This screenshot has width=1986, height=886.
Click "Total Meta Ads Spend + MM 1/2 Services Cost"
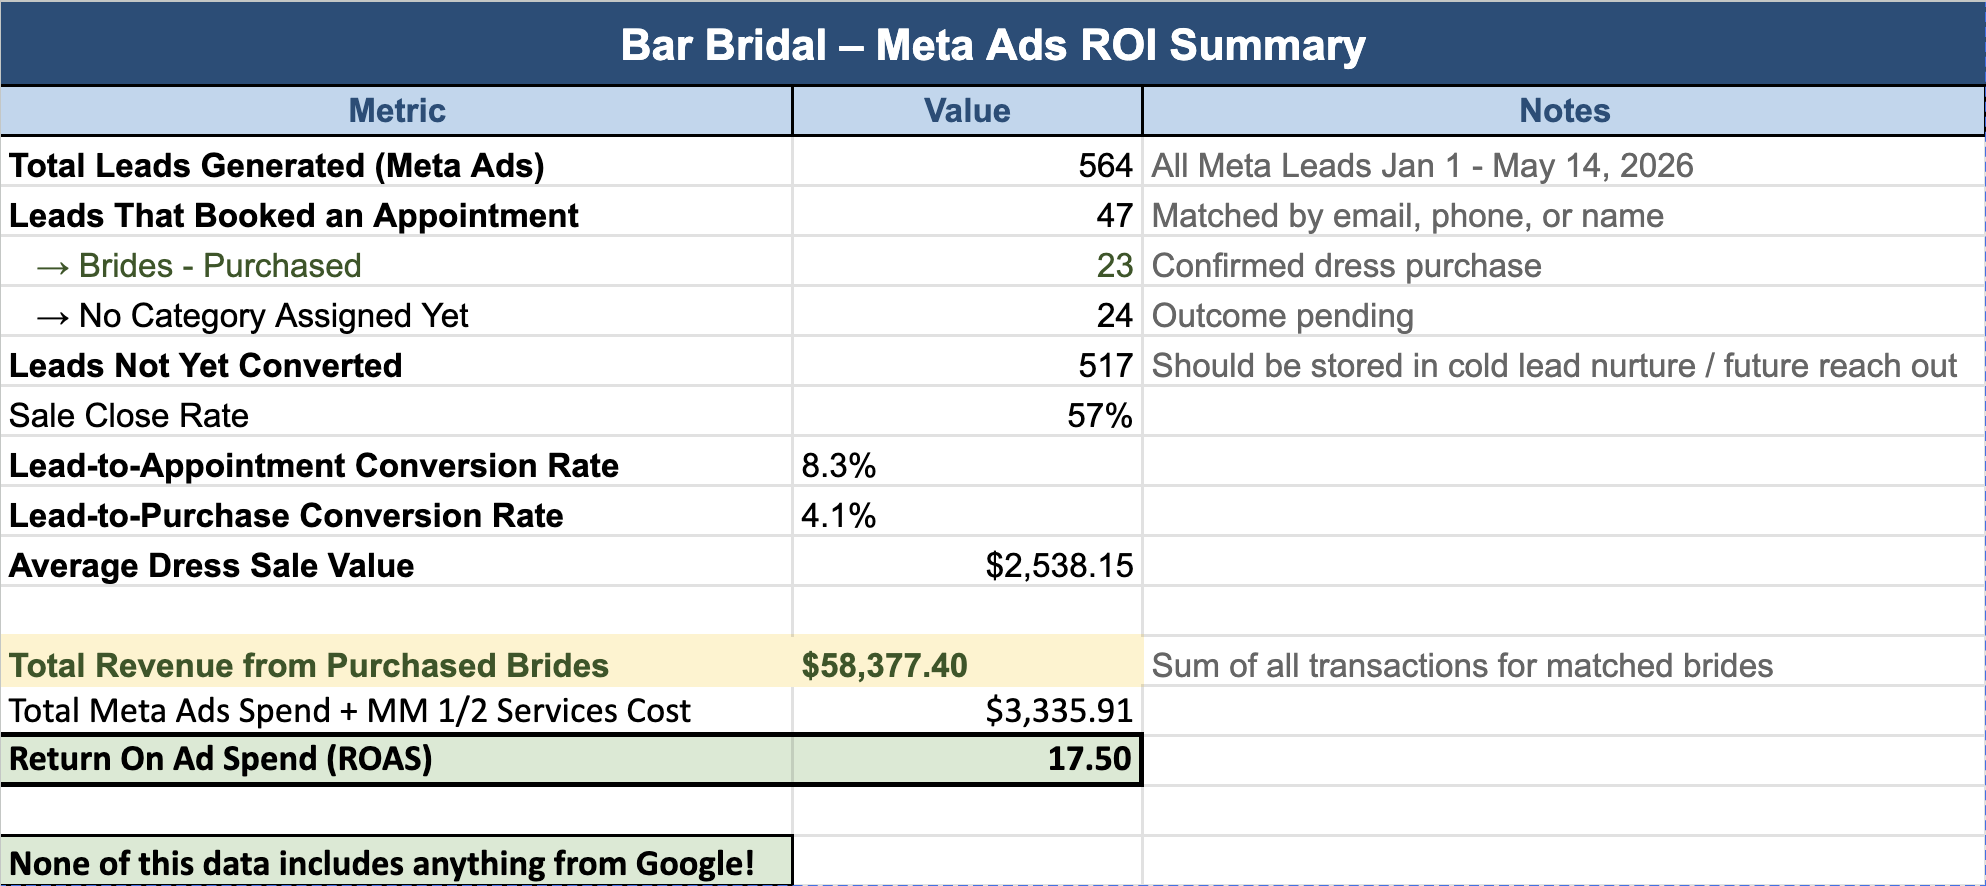397,710
